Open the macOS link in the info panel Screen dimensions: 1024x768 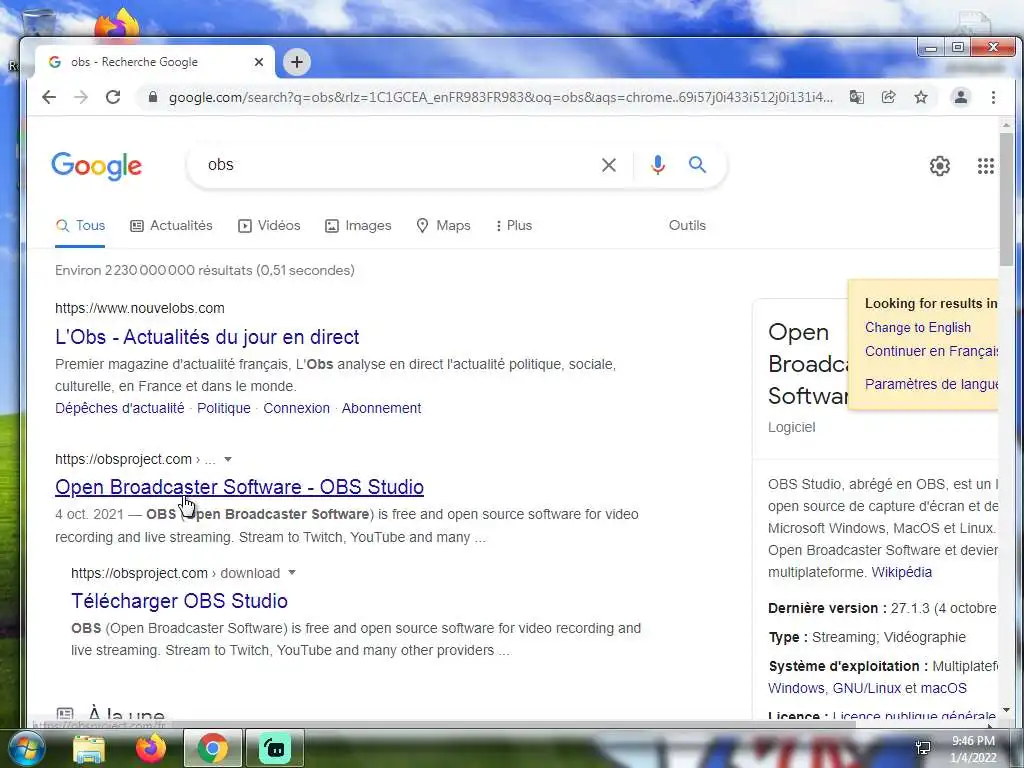point(944,688)
